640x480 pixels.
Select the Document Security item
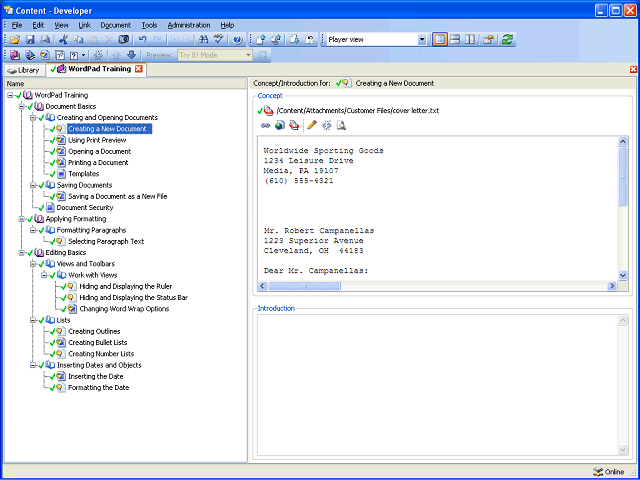click(85, 207)
